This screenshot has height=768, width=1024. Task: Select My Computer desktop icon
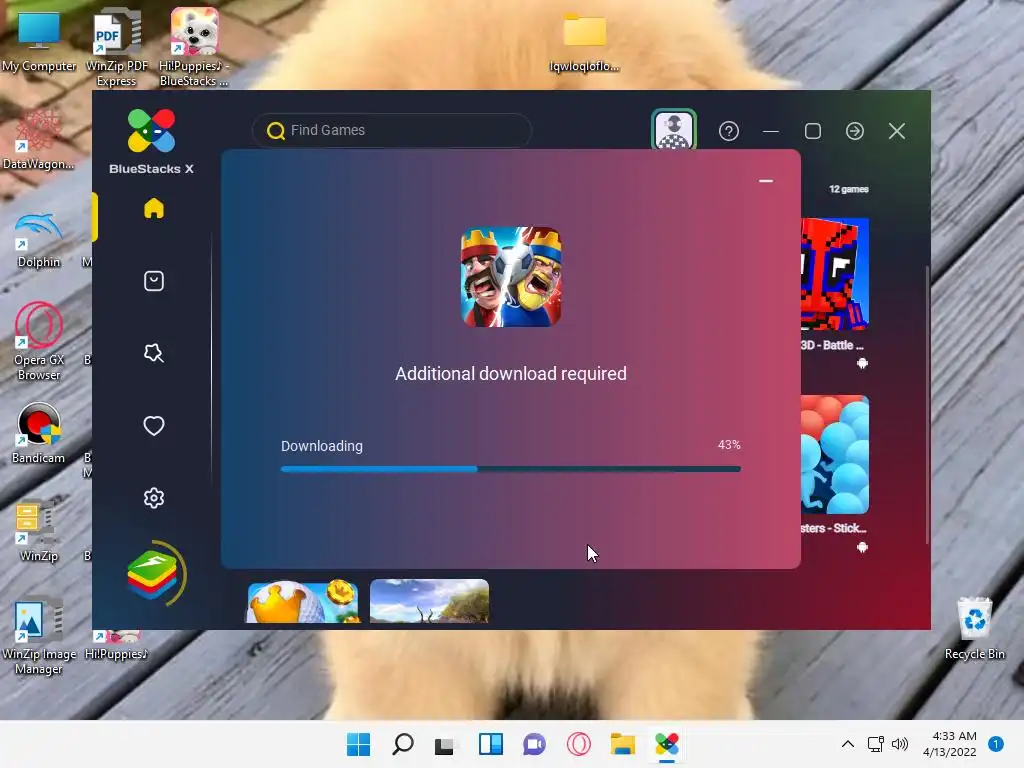click(39, 41)
